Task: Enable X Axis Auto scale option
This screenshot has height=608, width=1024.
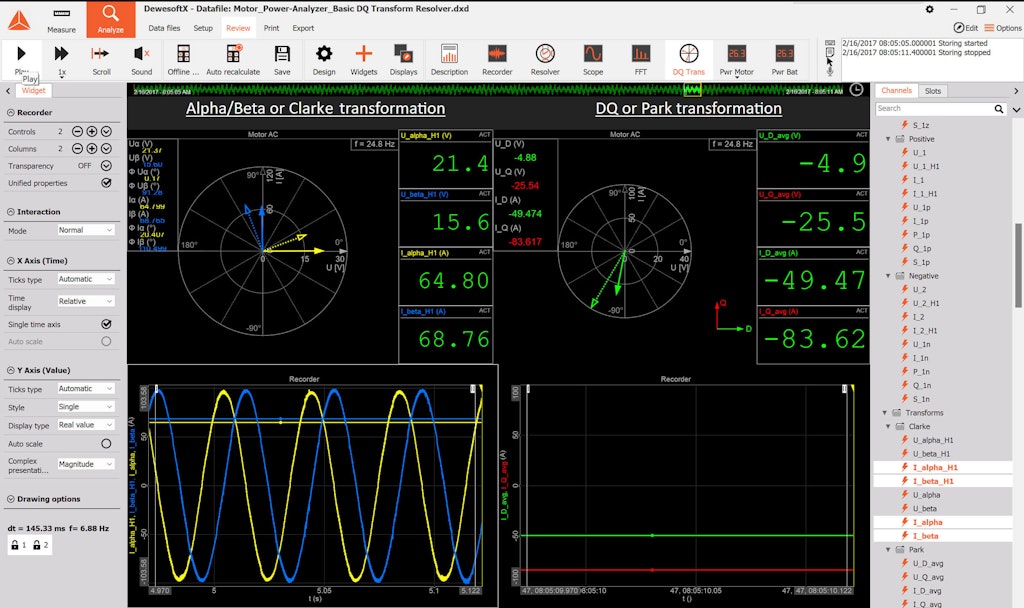Action: (106, 341)
